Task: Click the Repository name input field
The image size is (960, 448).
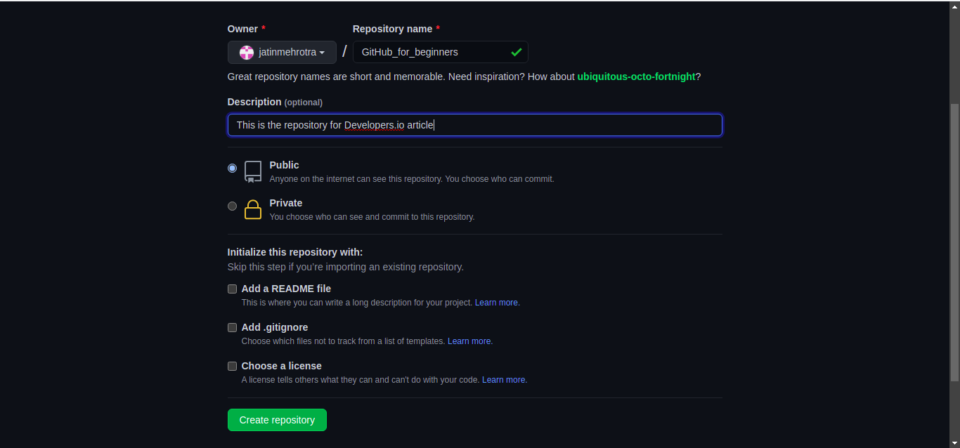Action: (x=440, y=53)
